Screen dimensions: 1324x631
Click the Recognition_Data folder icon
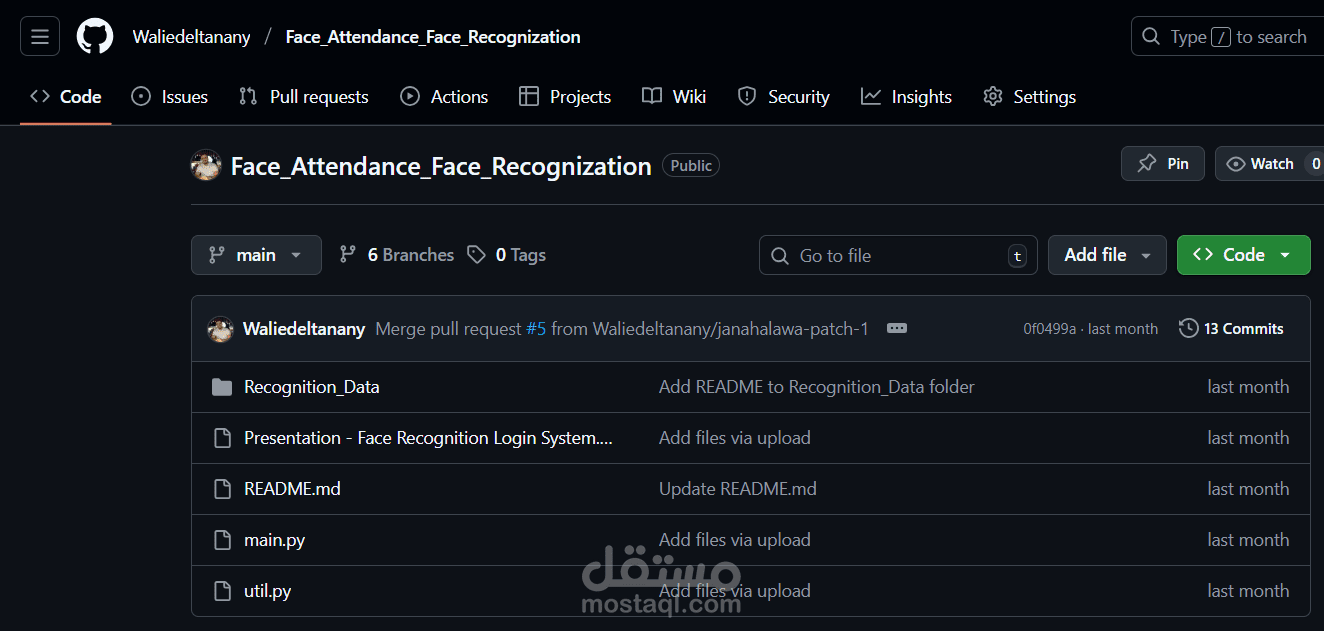coord(222,386)
